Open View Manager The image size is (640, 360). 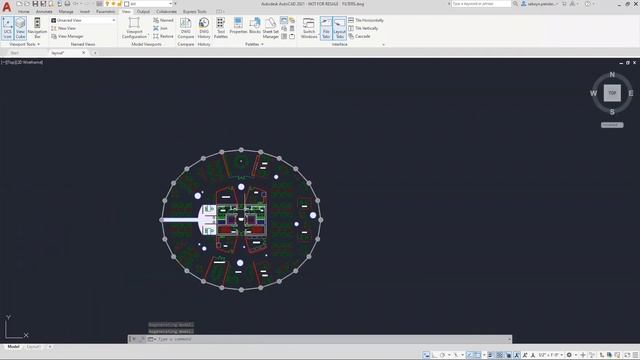(x=67, y=36)
